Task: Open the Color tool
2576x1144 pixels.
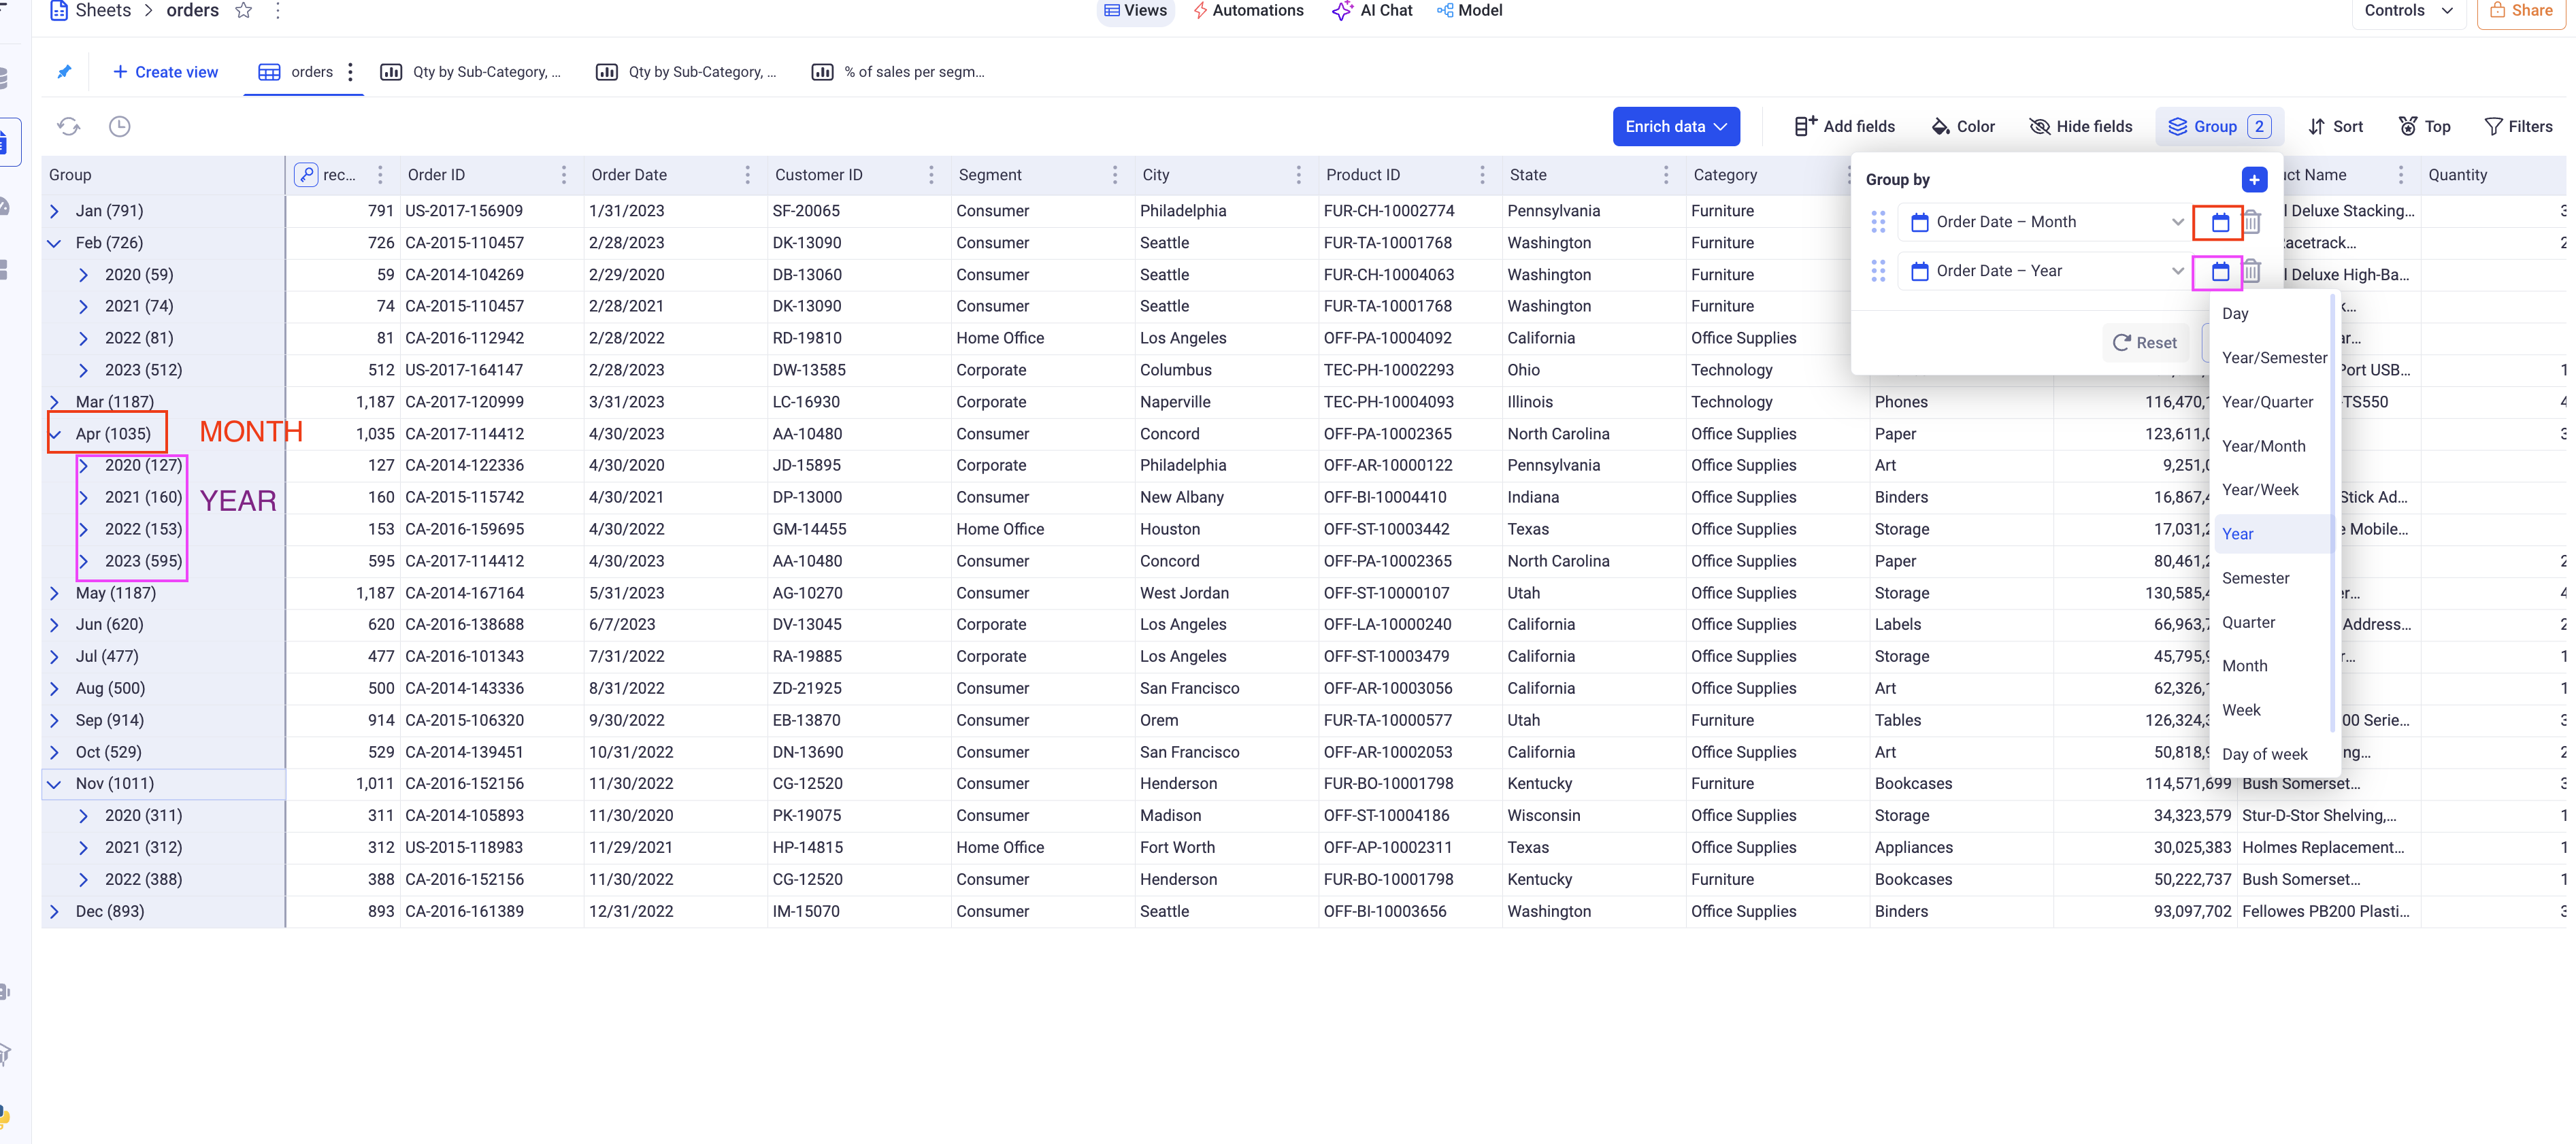Action: pos(1963,126)
